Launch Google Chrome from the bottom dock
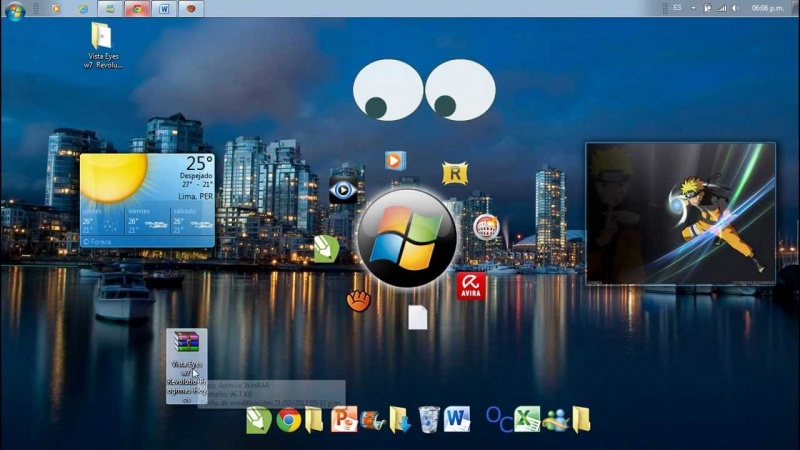800x450 pixels. click(x=289, y=420)
